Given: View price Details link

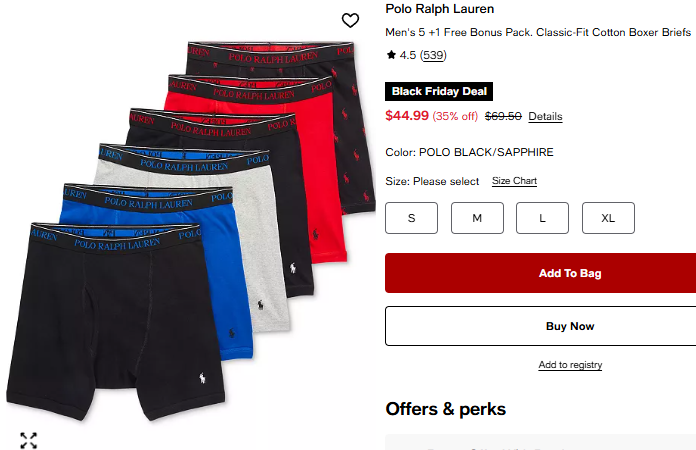Looking at the screenshot, I should tap(545, 116).
